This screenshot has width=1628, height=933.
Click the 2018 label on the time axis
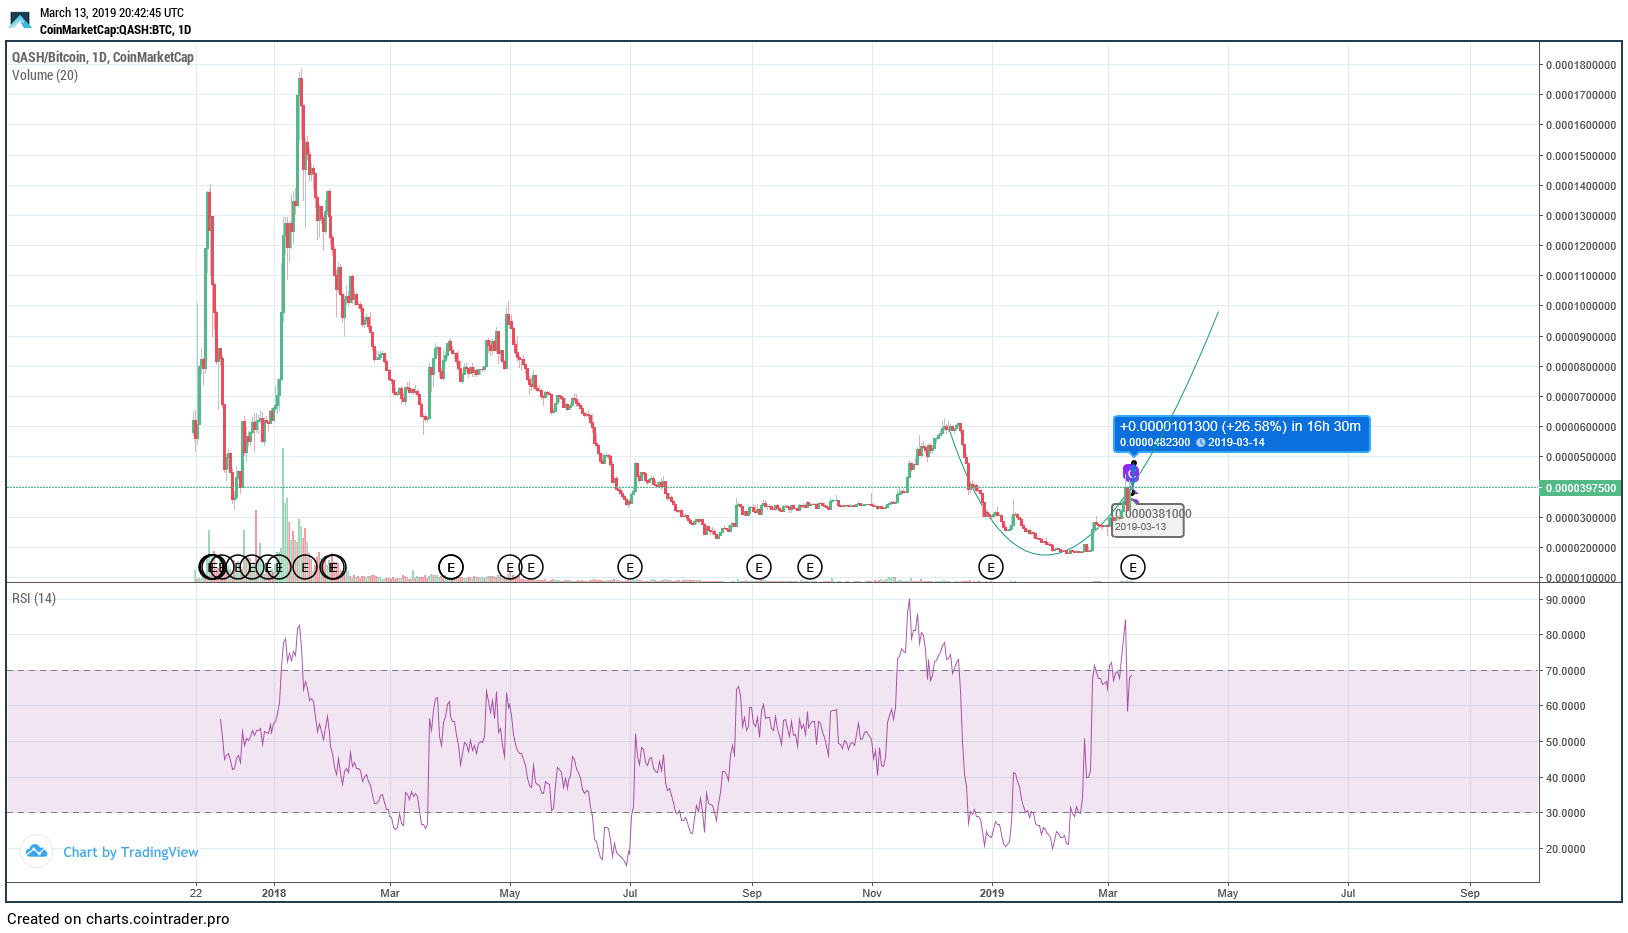coord(273,893)
